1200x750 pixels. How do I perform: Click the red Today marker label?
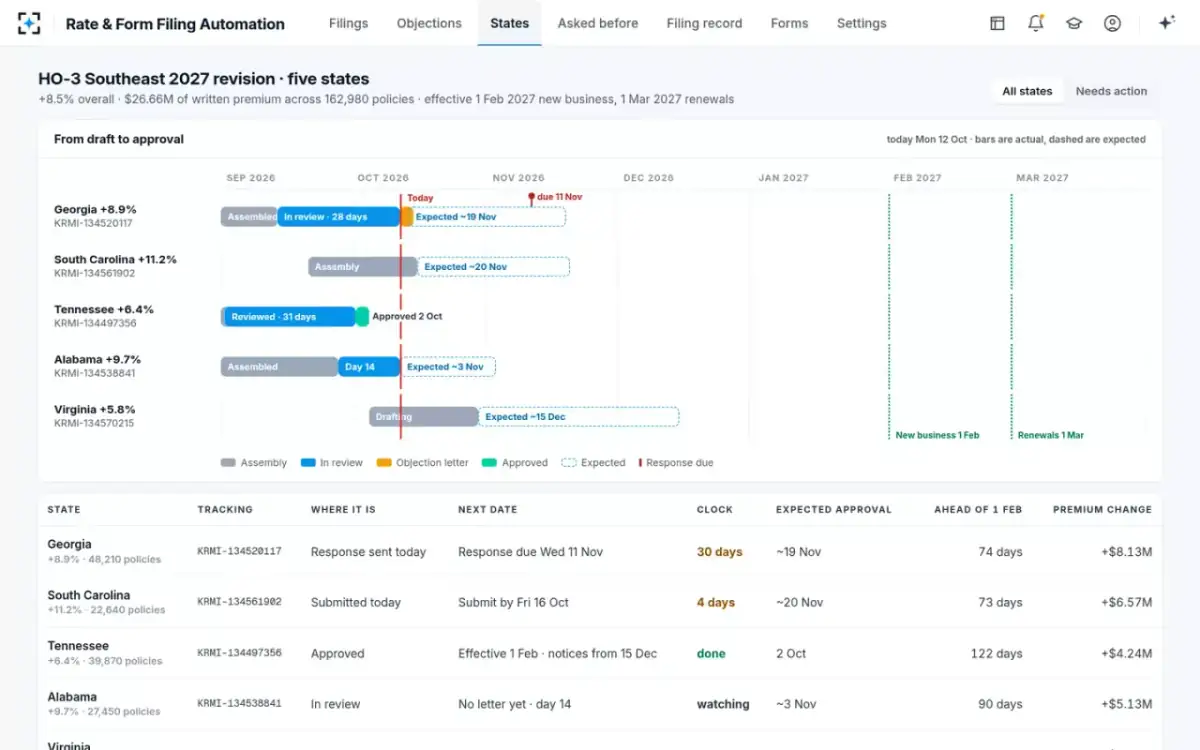point(420,198)
